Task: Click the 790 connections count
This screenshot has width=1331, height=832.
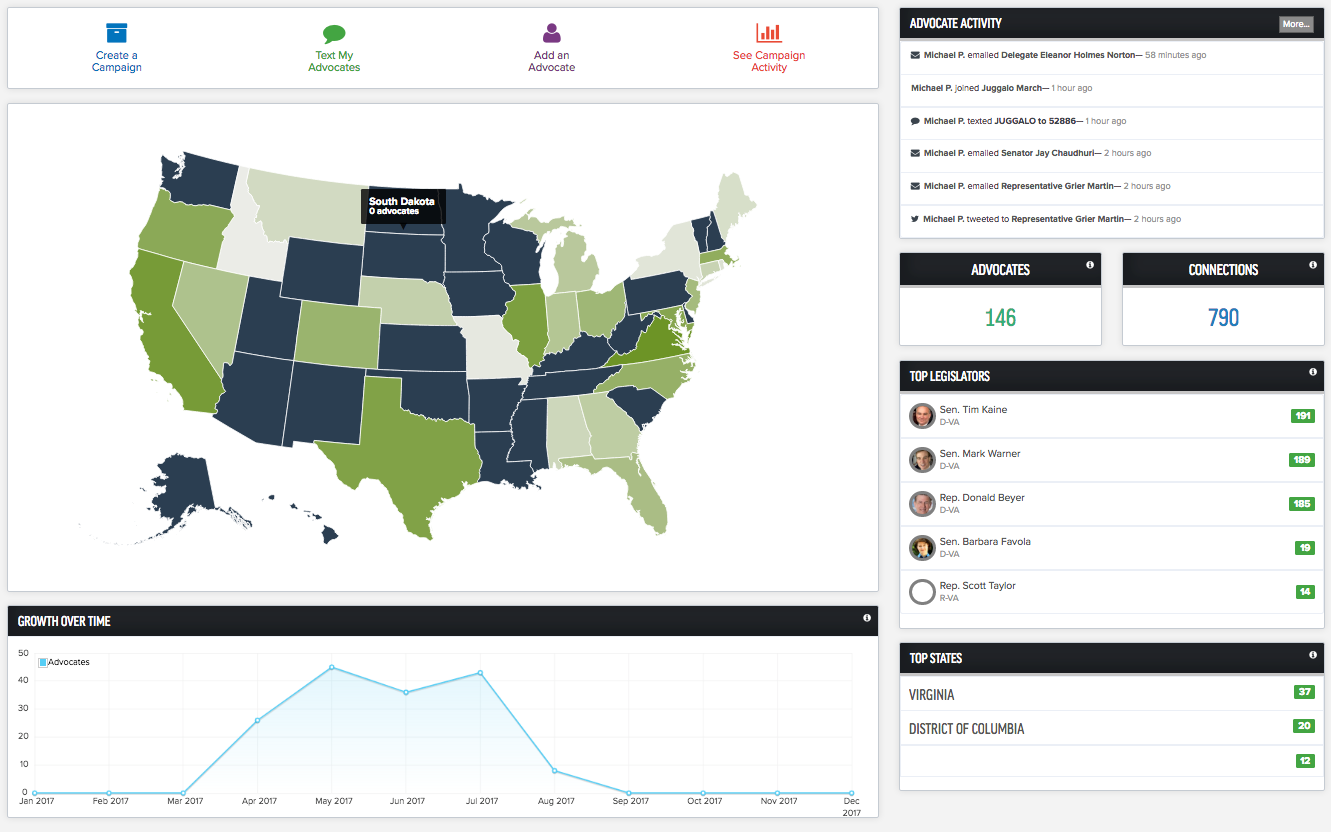Action: point(1223,318)
